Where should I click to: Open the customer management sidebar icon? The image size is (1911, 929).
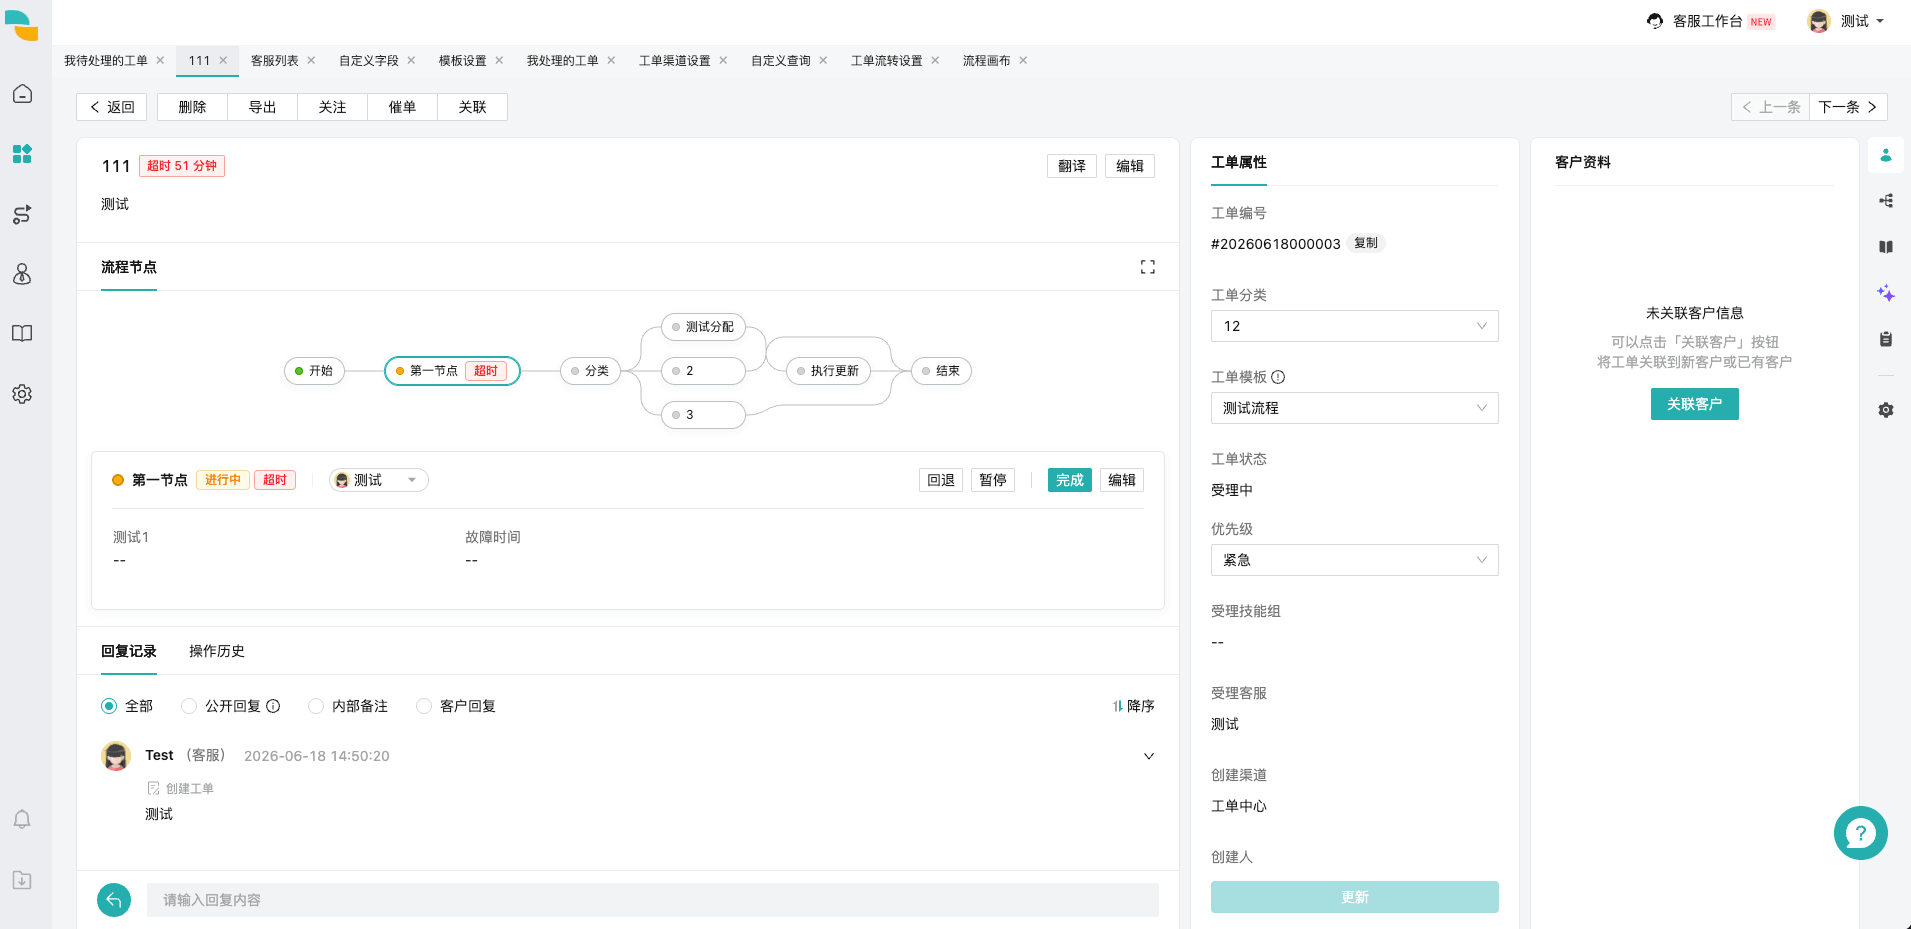pos(22,274)
